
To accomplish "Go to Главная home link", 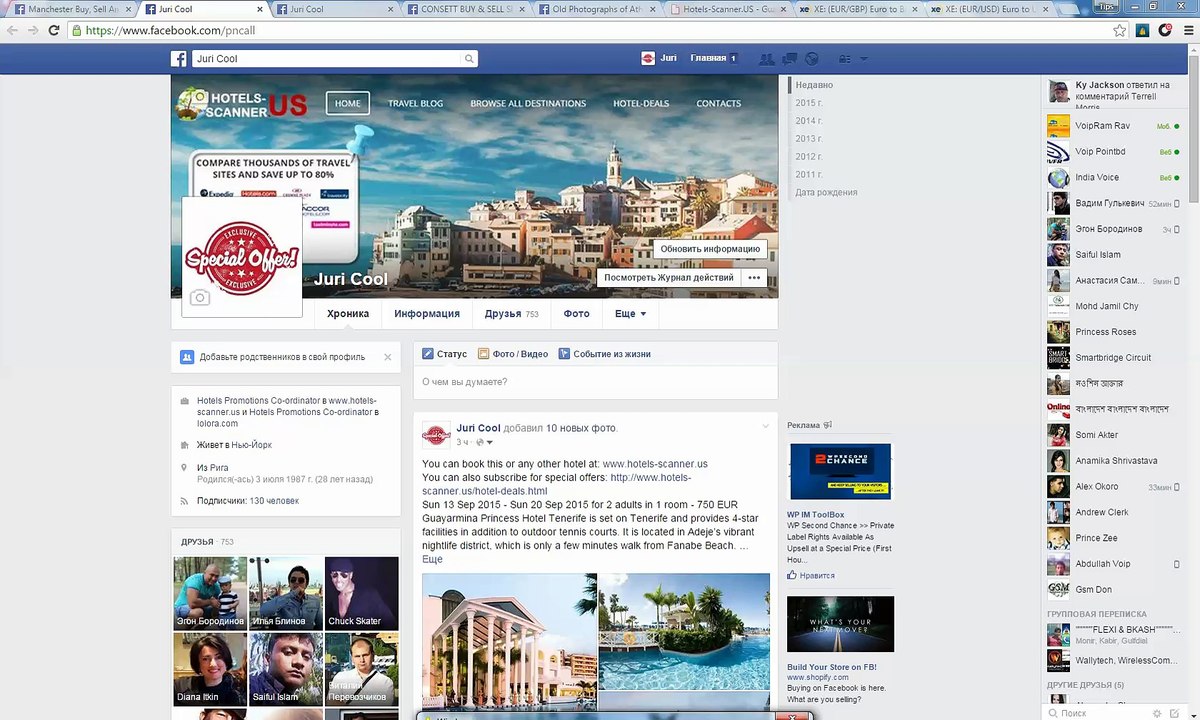I will click(x=708, y=59).
